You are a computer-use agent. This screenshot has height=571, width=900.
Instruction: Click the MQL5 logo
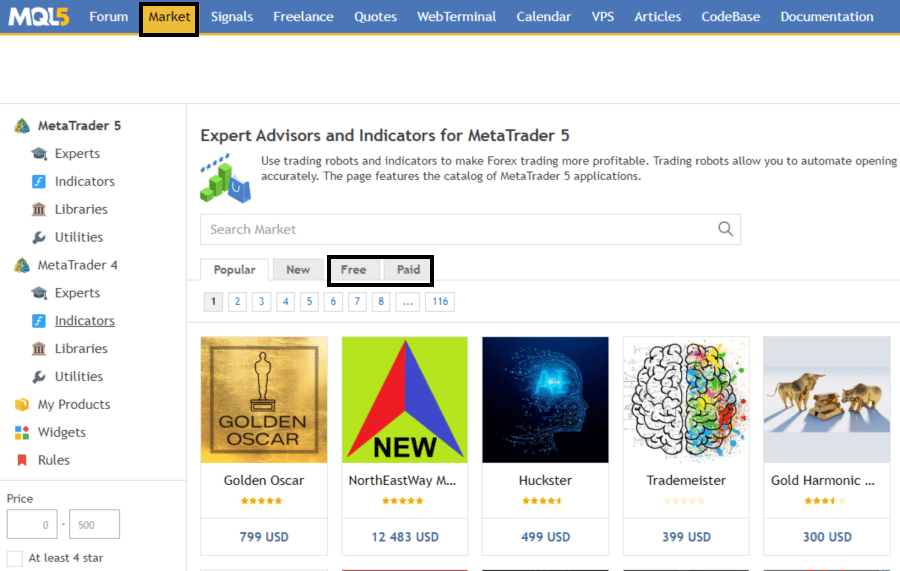point(39,17)
